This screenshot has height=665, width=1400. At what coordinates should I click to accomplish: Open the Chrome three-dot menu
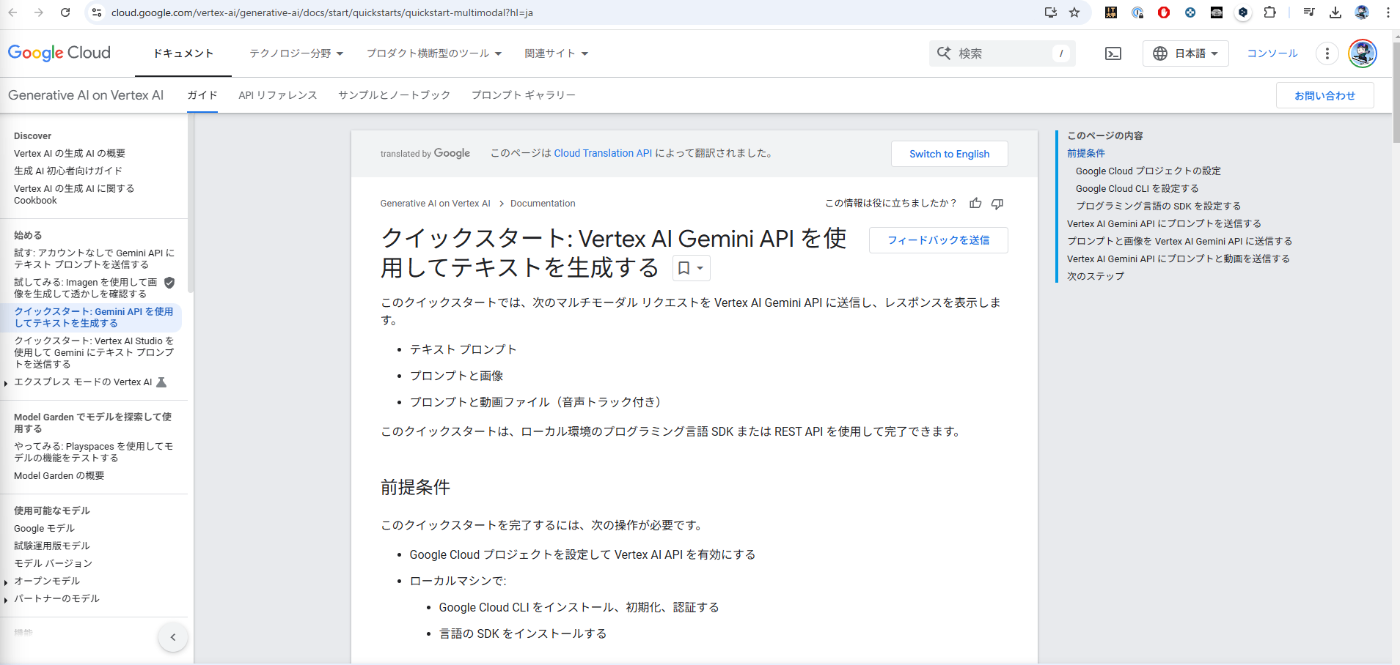click(x=1386, y=12)
